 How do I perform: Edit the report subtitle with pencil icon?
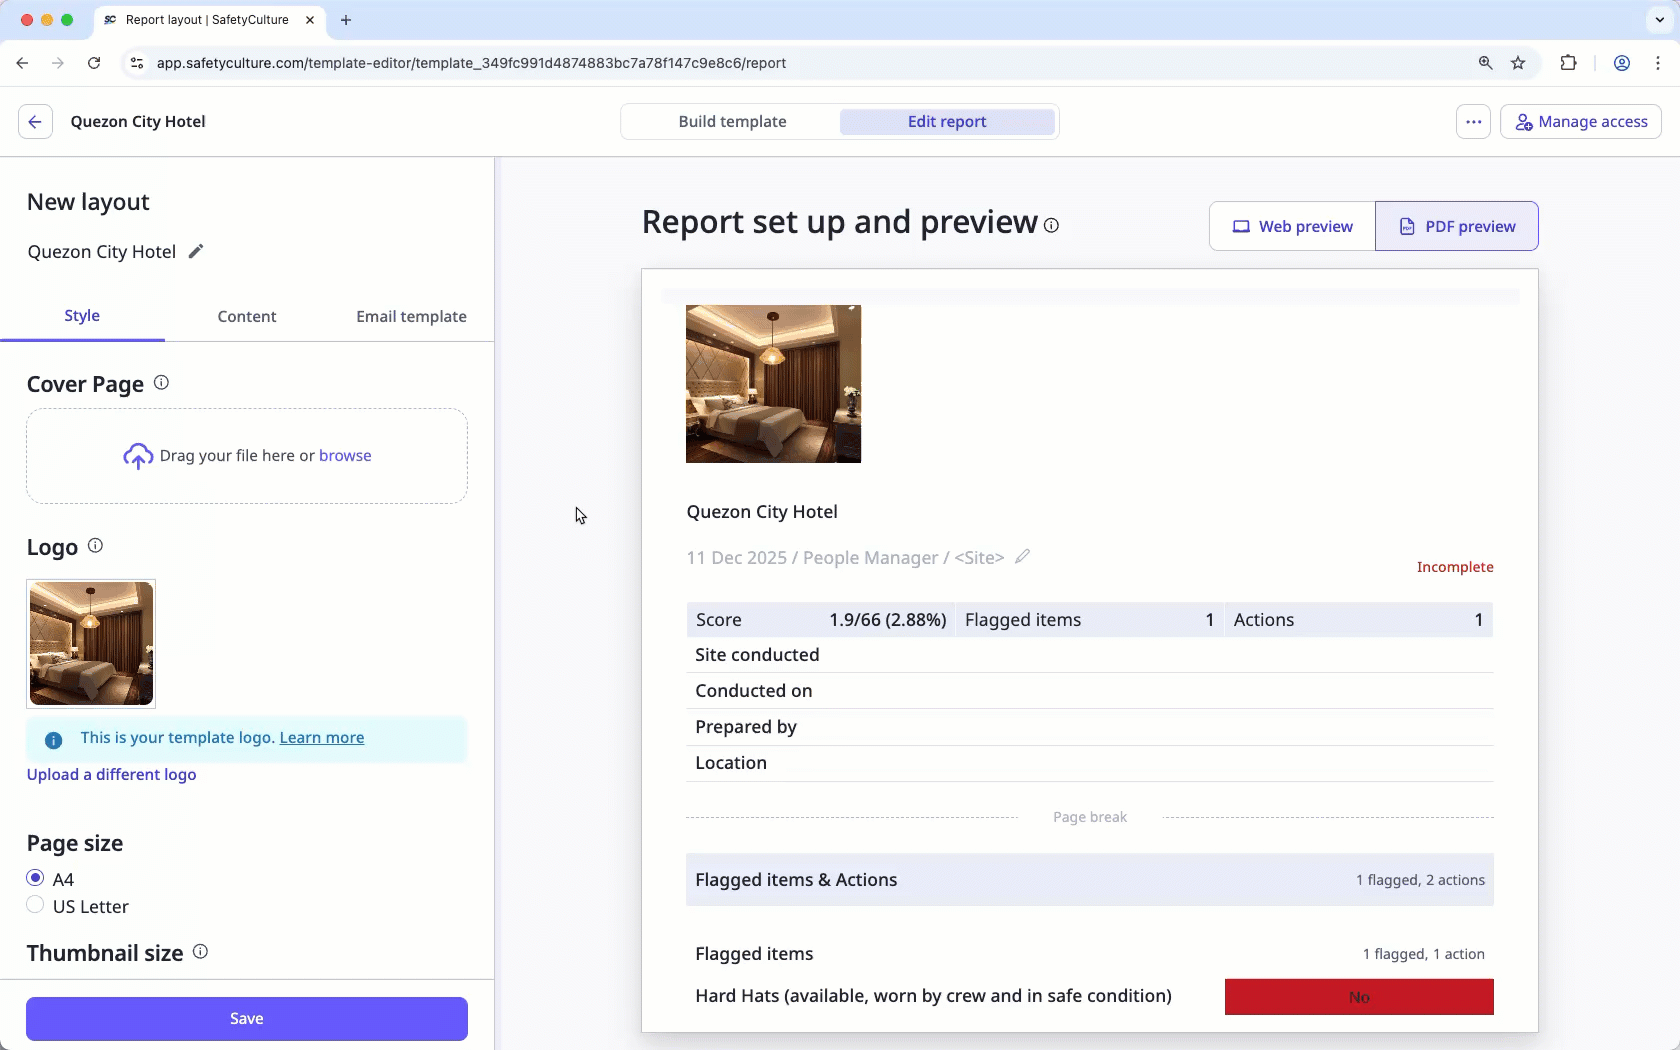(1022, 557)
